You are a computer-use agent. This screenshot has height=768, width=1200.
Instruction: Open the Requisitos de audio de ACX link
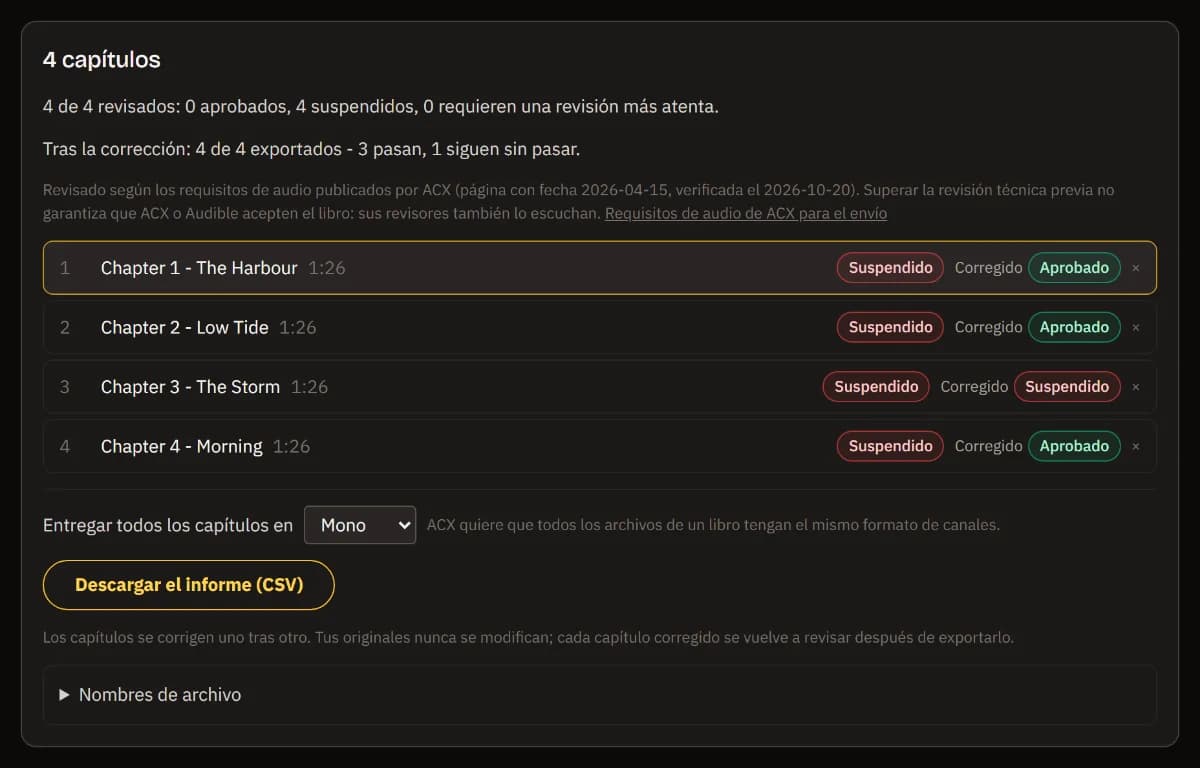[x=746, y=213]
